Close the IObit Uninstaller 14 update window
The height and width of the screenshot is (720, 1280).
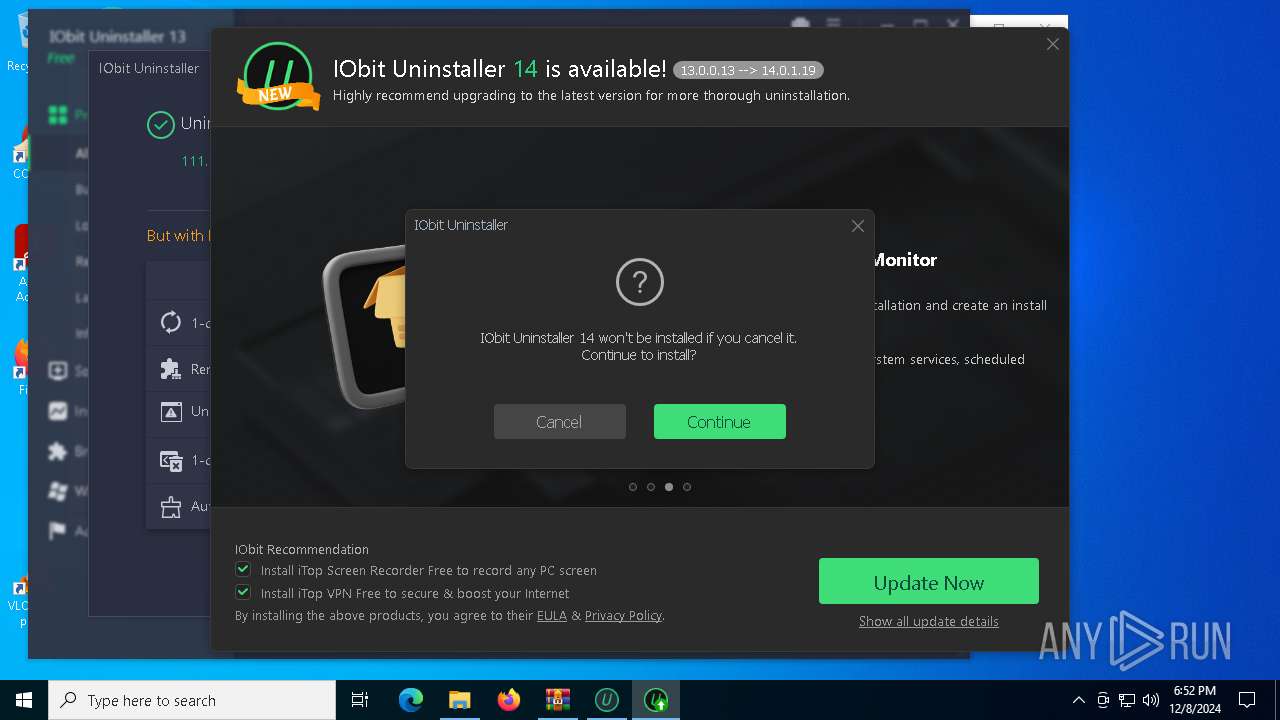tap(1052, 44)
